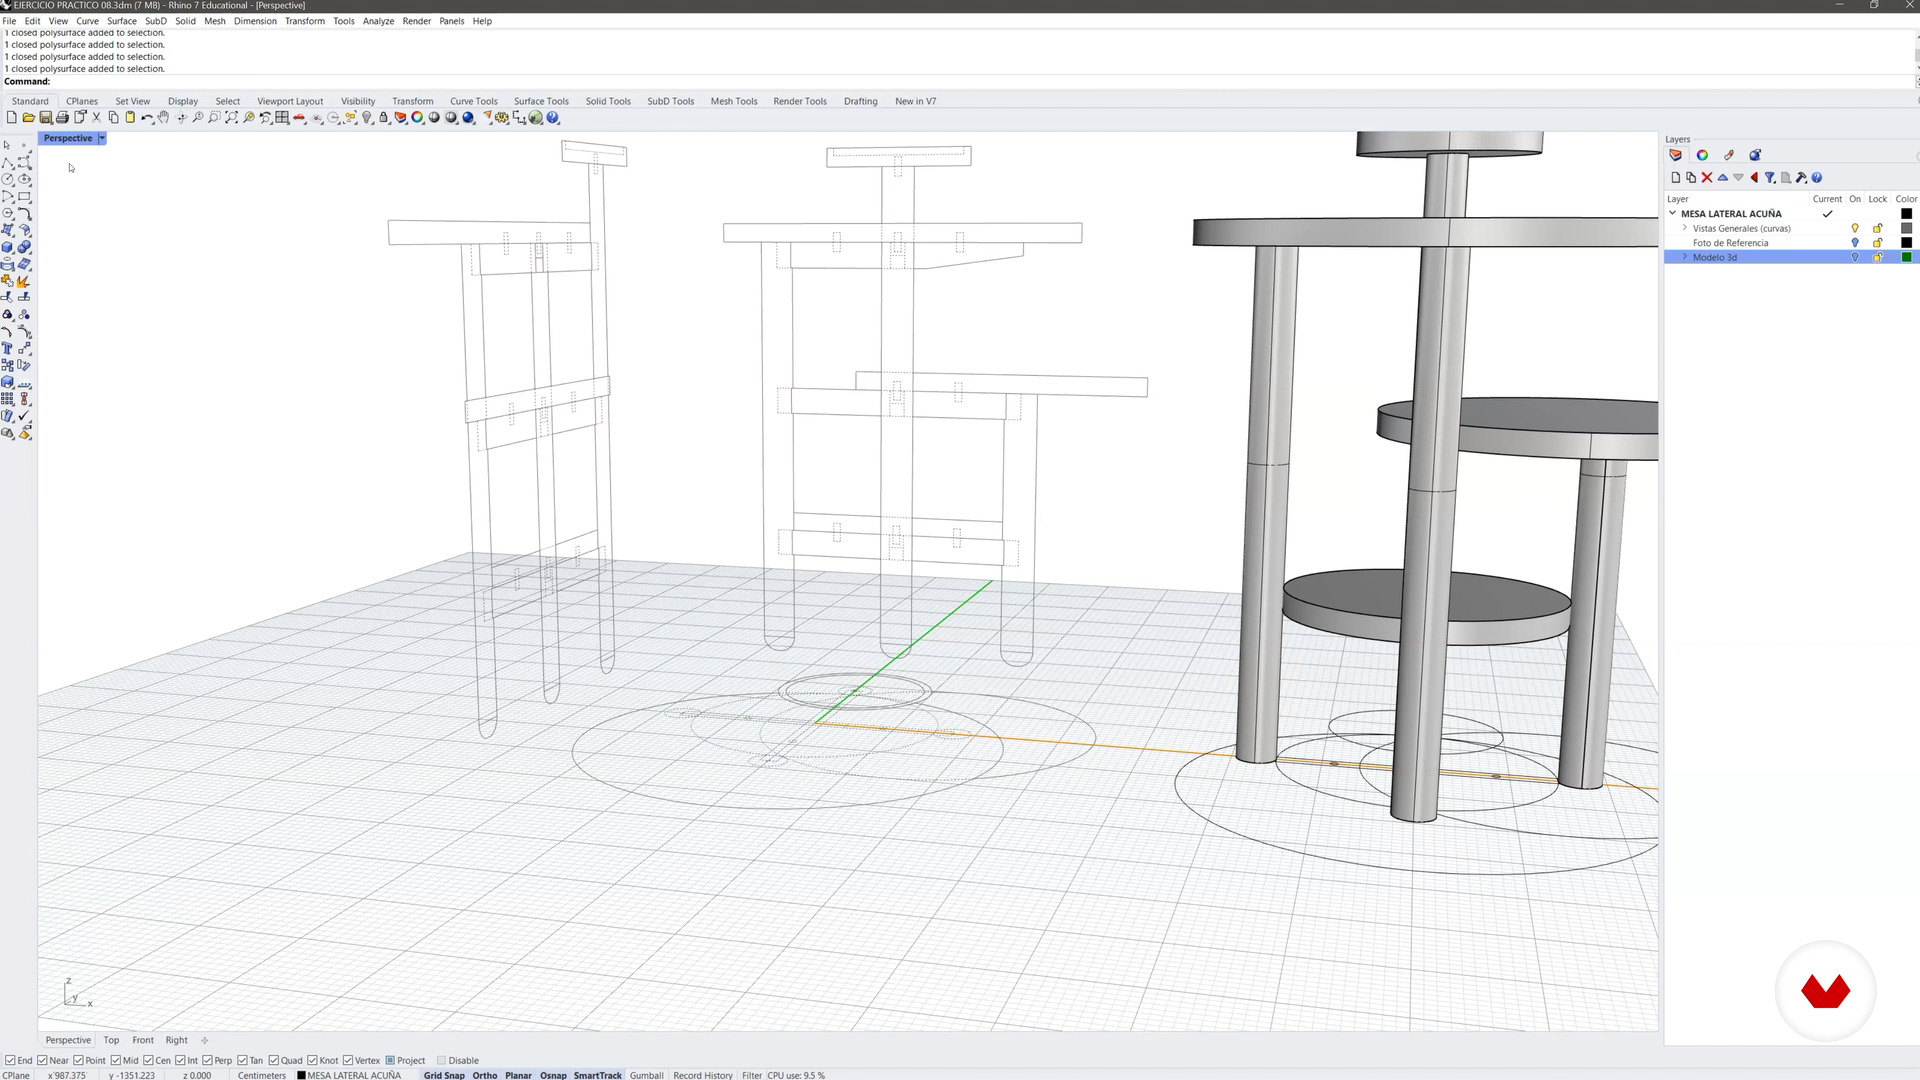Expand the Vistas Generales (curvas) layer
The image size is (1920, 1080).
(x=1685, y=228)
